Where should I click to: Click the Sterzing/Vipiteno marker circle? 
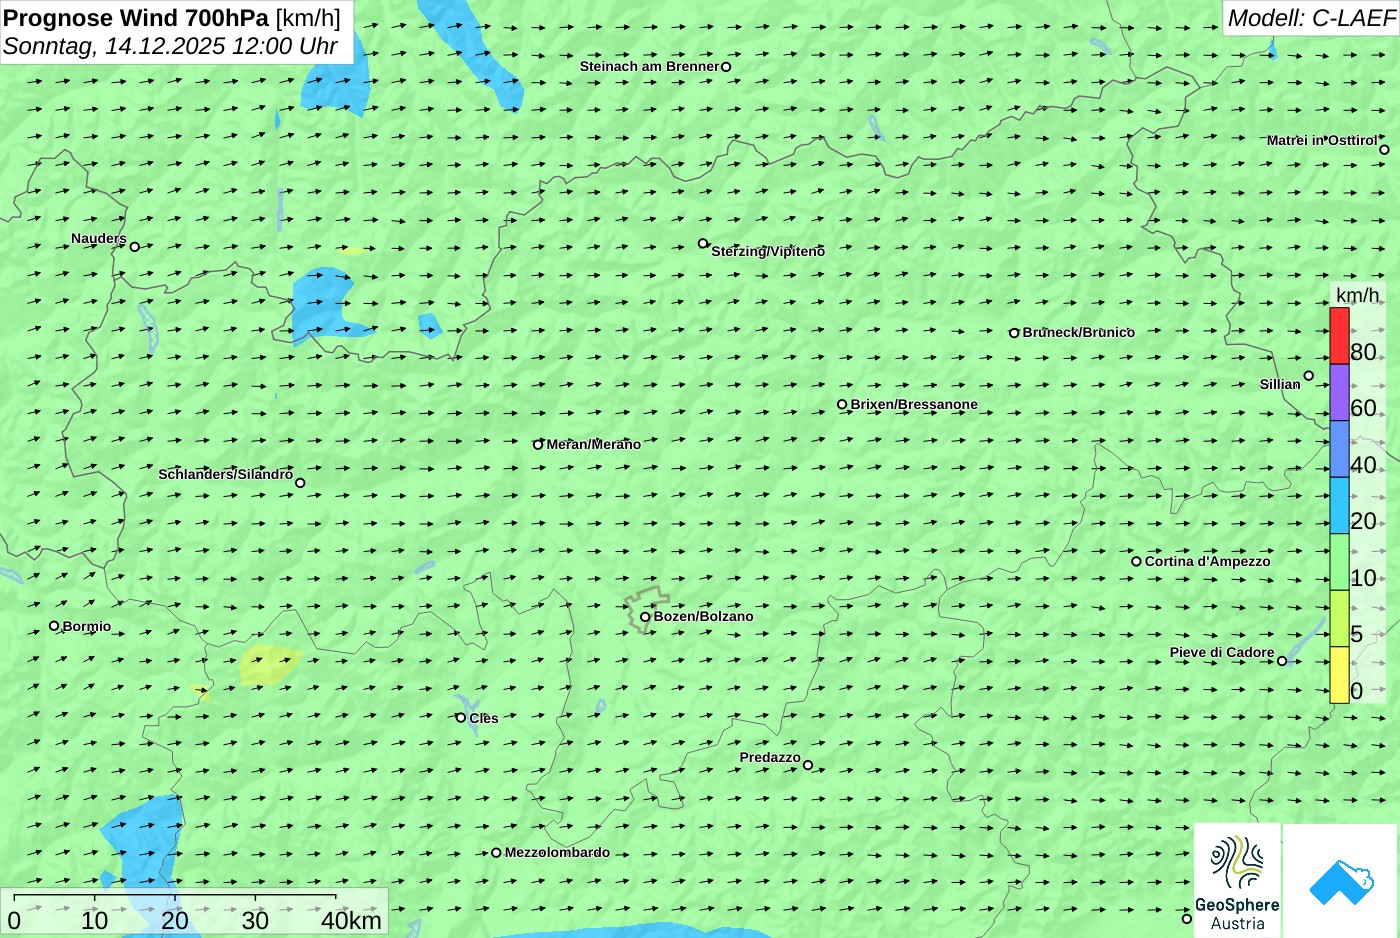point(703,243)
